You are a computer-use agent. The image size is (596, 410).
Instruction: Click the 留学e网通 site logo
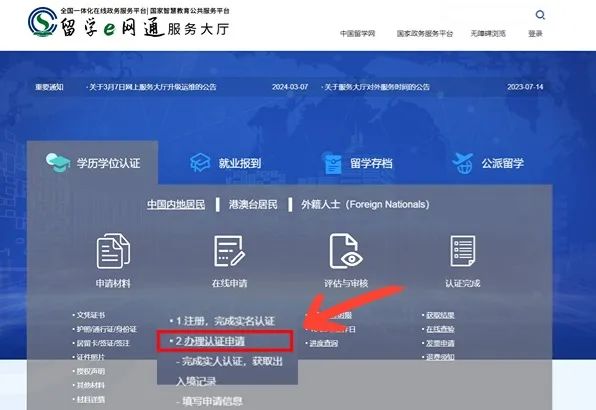pos(129,22)
